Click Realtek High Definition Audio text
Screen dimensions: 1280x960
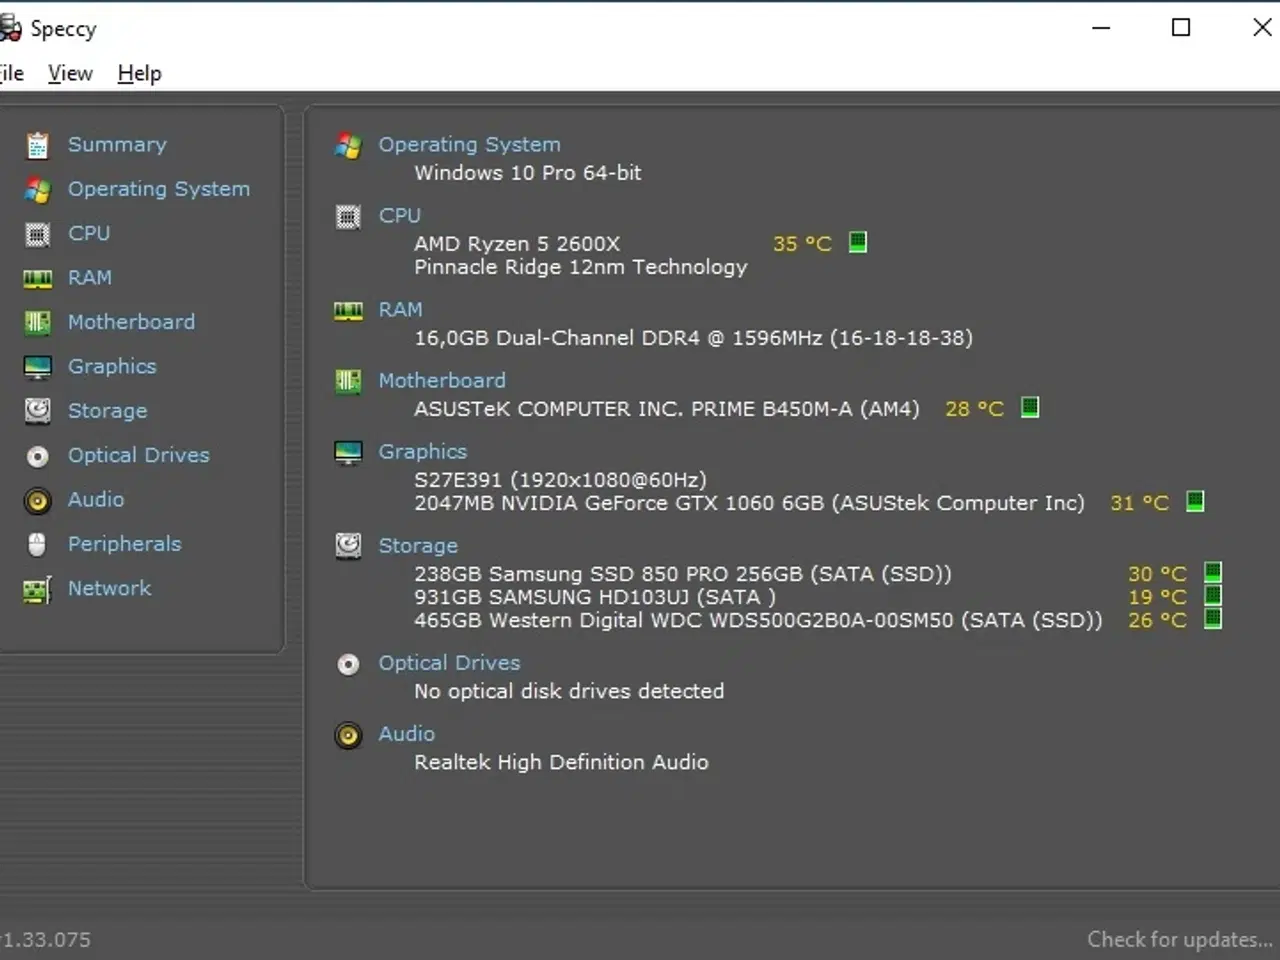(561, 762)
